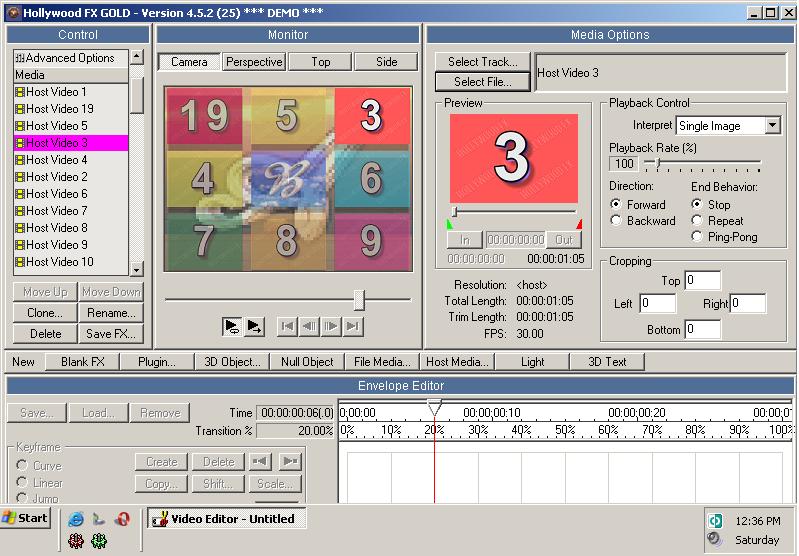Screen dimensions: 799x556
Task: Click the Playback Rate slider handle
Action: pyautogui.click(x=658, y=163)
